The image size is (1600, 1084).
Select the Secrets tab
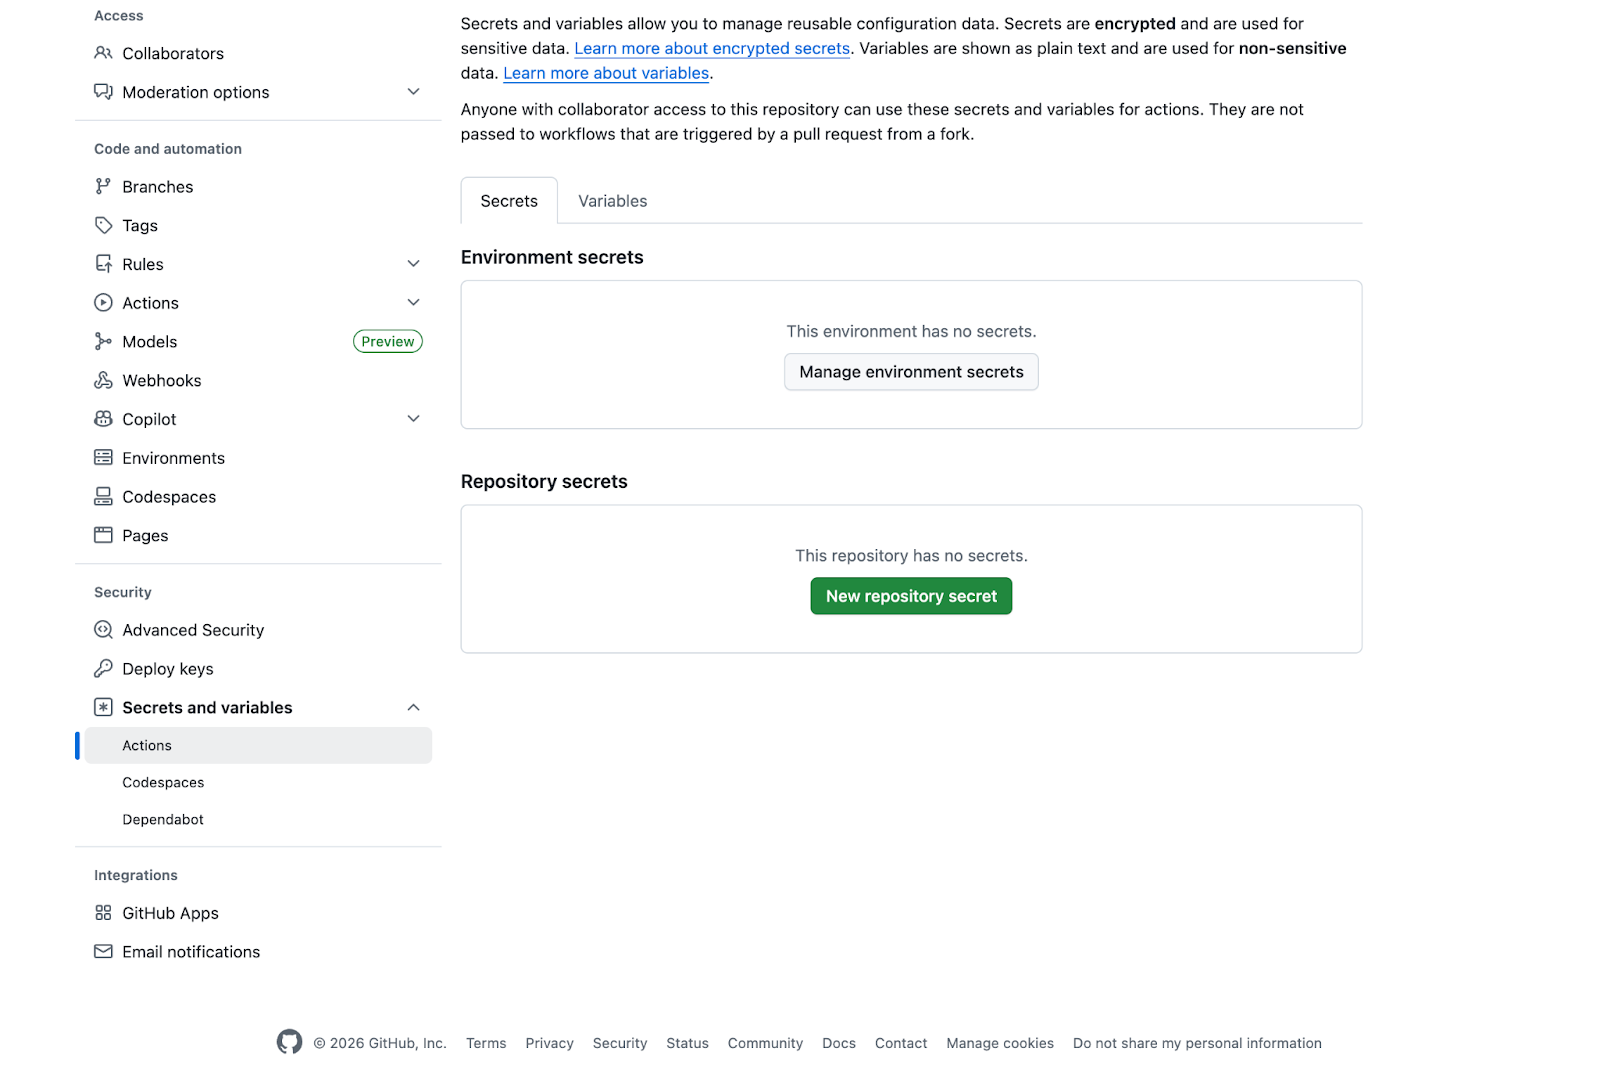[508, 201]
